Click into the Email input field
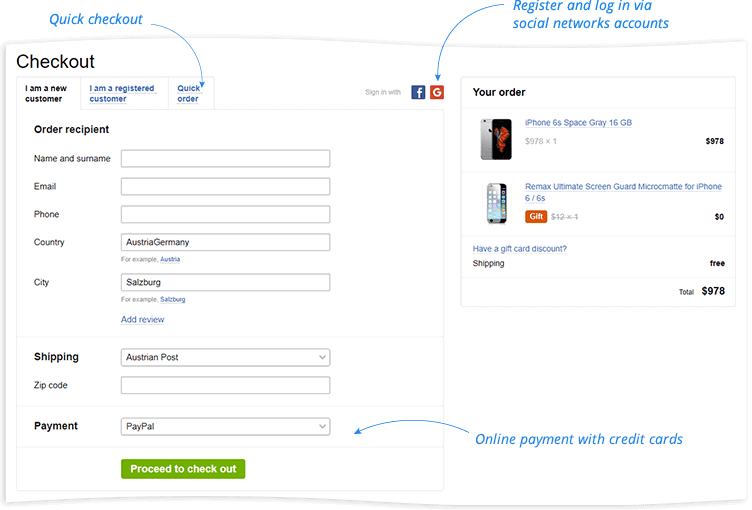This screenshot has height=510, width=752. [225, 186]
